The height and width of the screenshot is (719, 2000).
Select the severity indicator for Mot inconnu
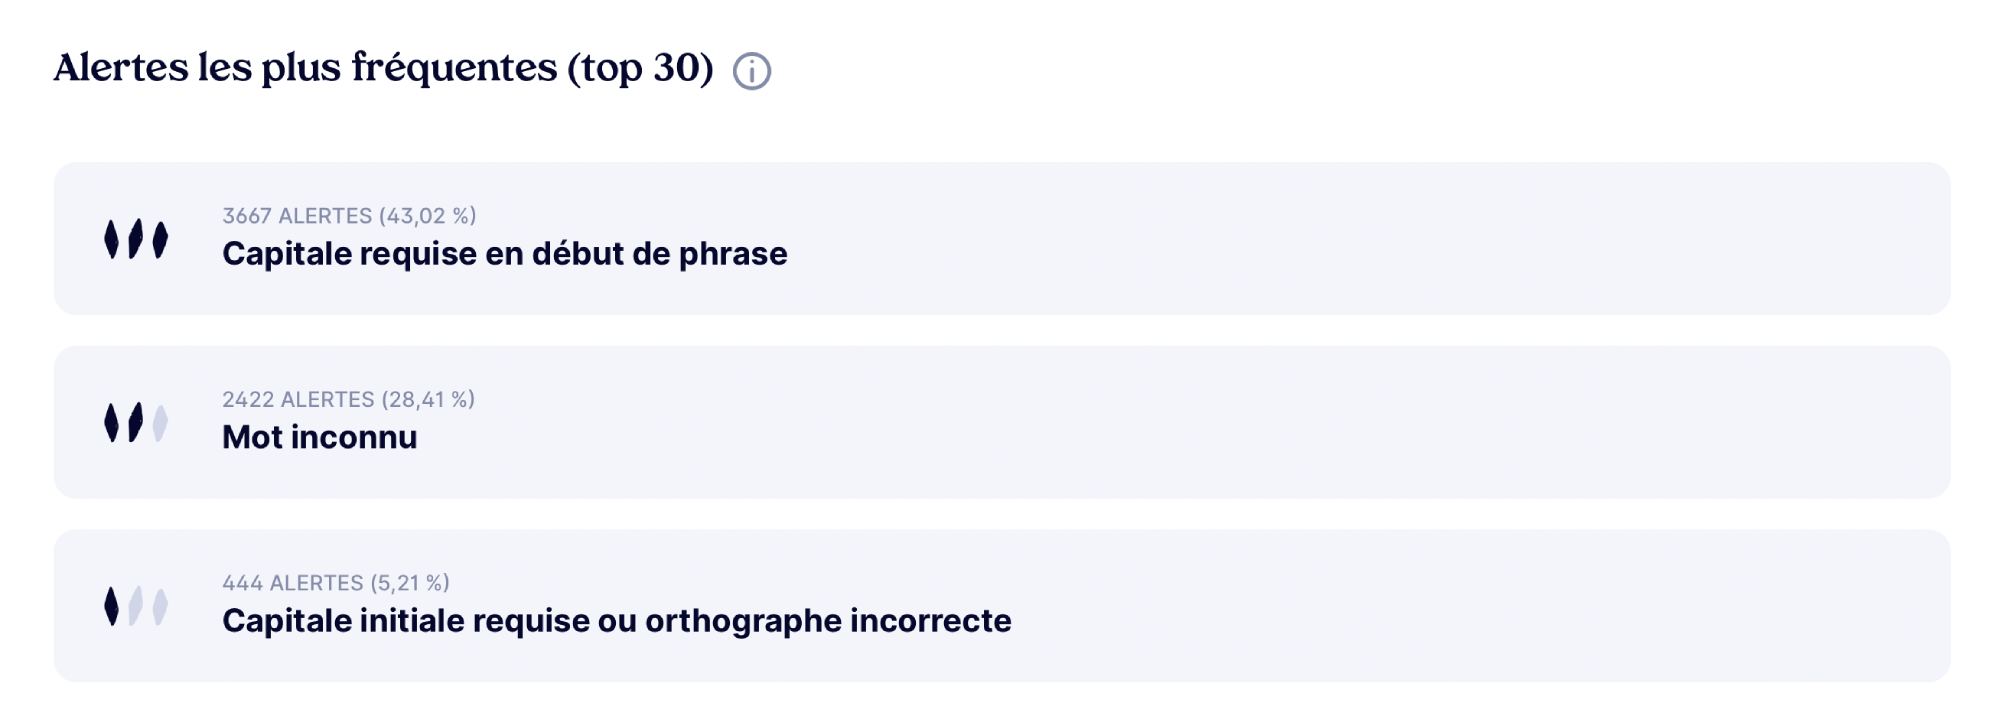[138, 424]
